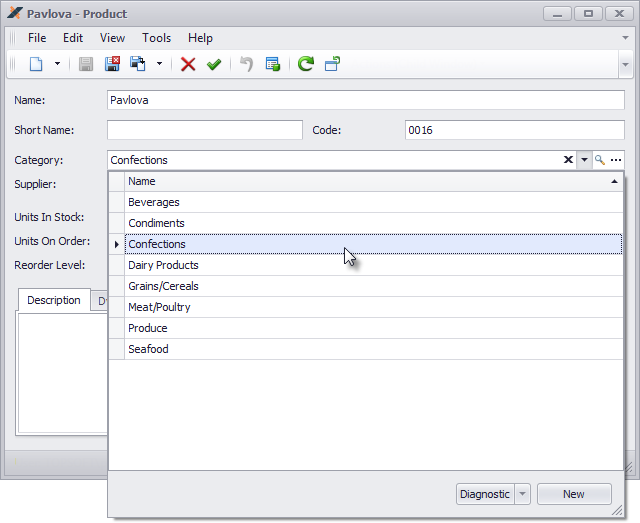640x523 pixels.
Task: Select Condiments from the category list
Action: click(373, 223)
